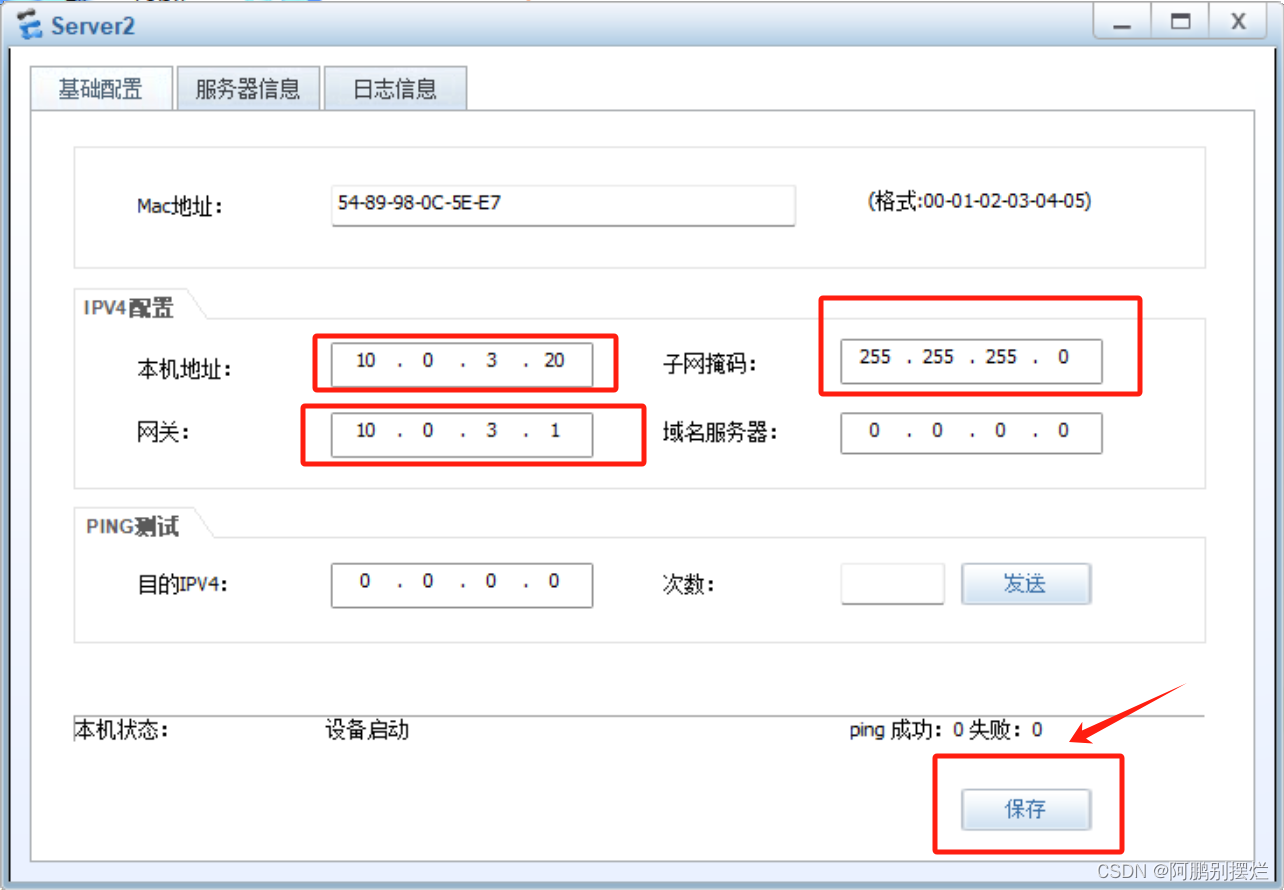Click the IPV4配置 group label
Screen dimensions: 1284x890
tap(129, 308)
